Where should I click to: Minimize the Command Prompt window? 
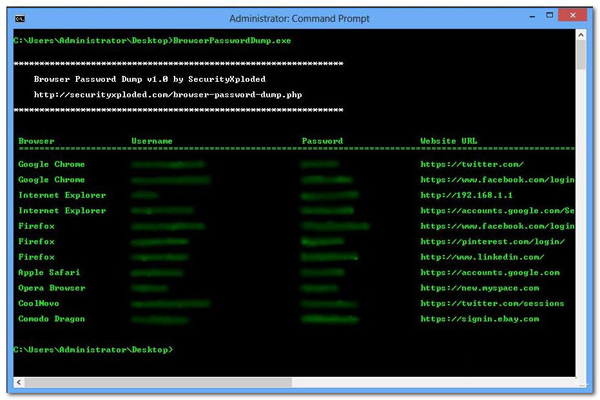532,17
